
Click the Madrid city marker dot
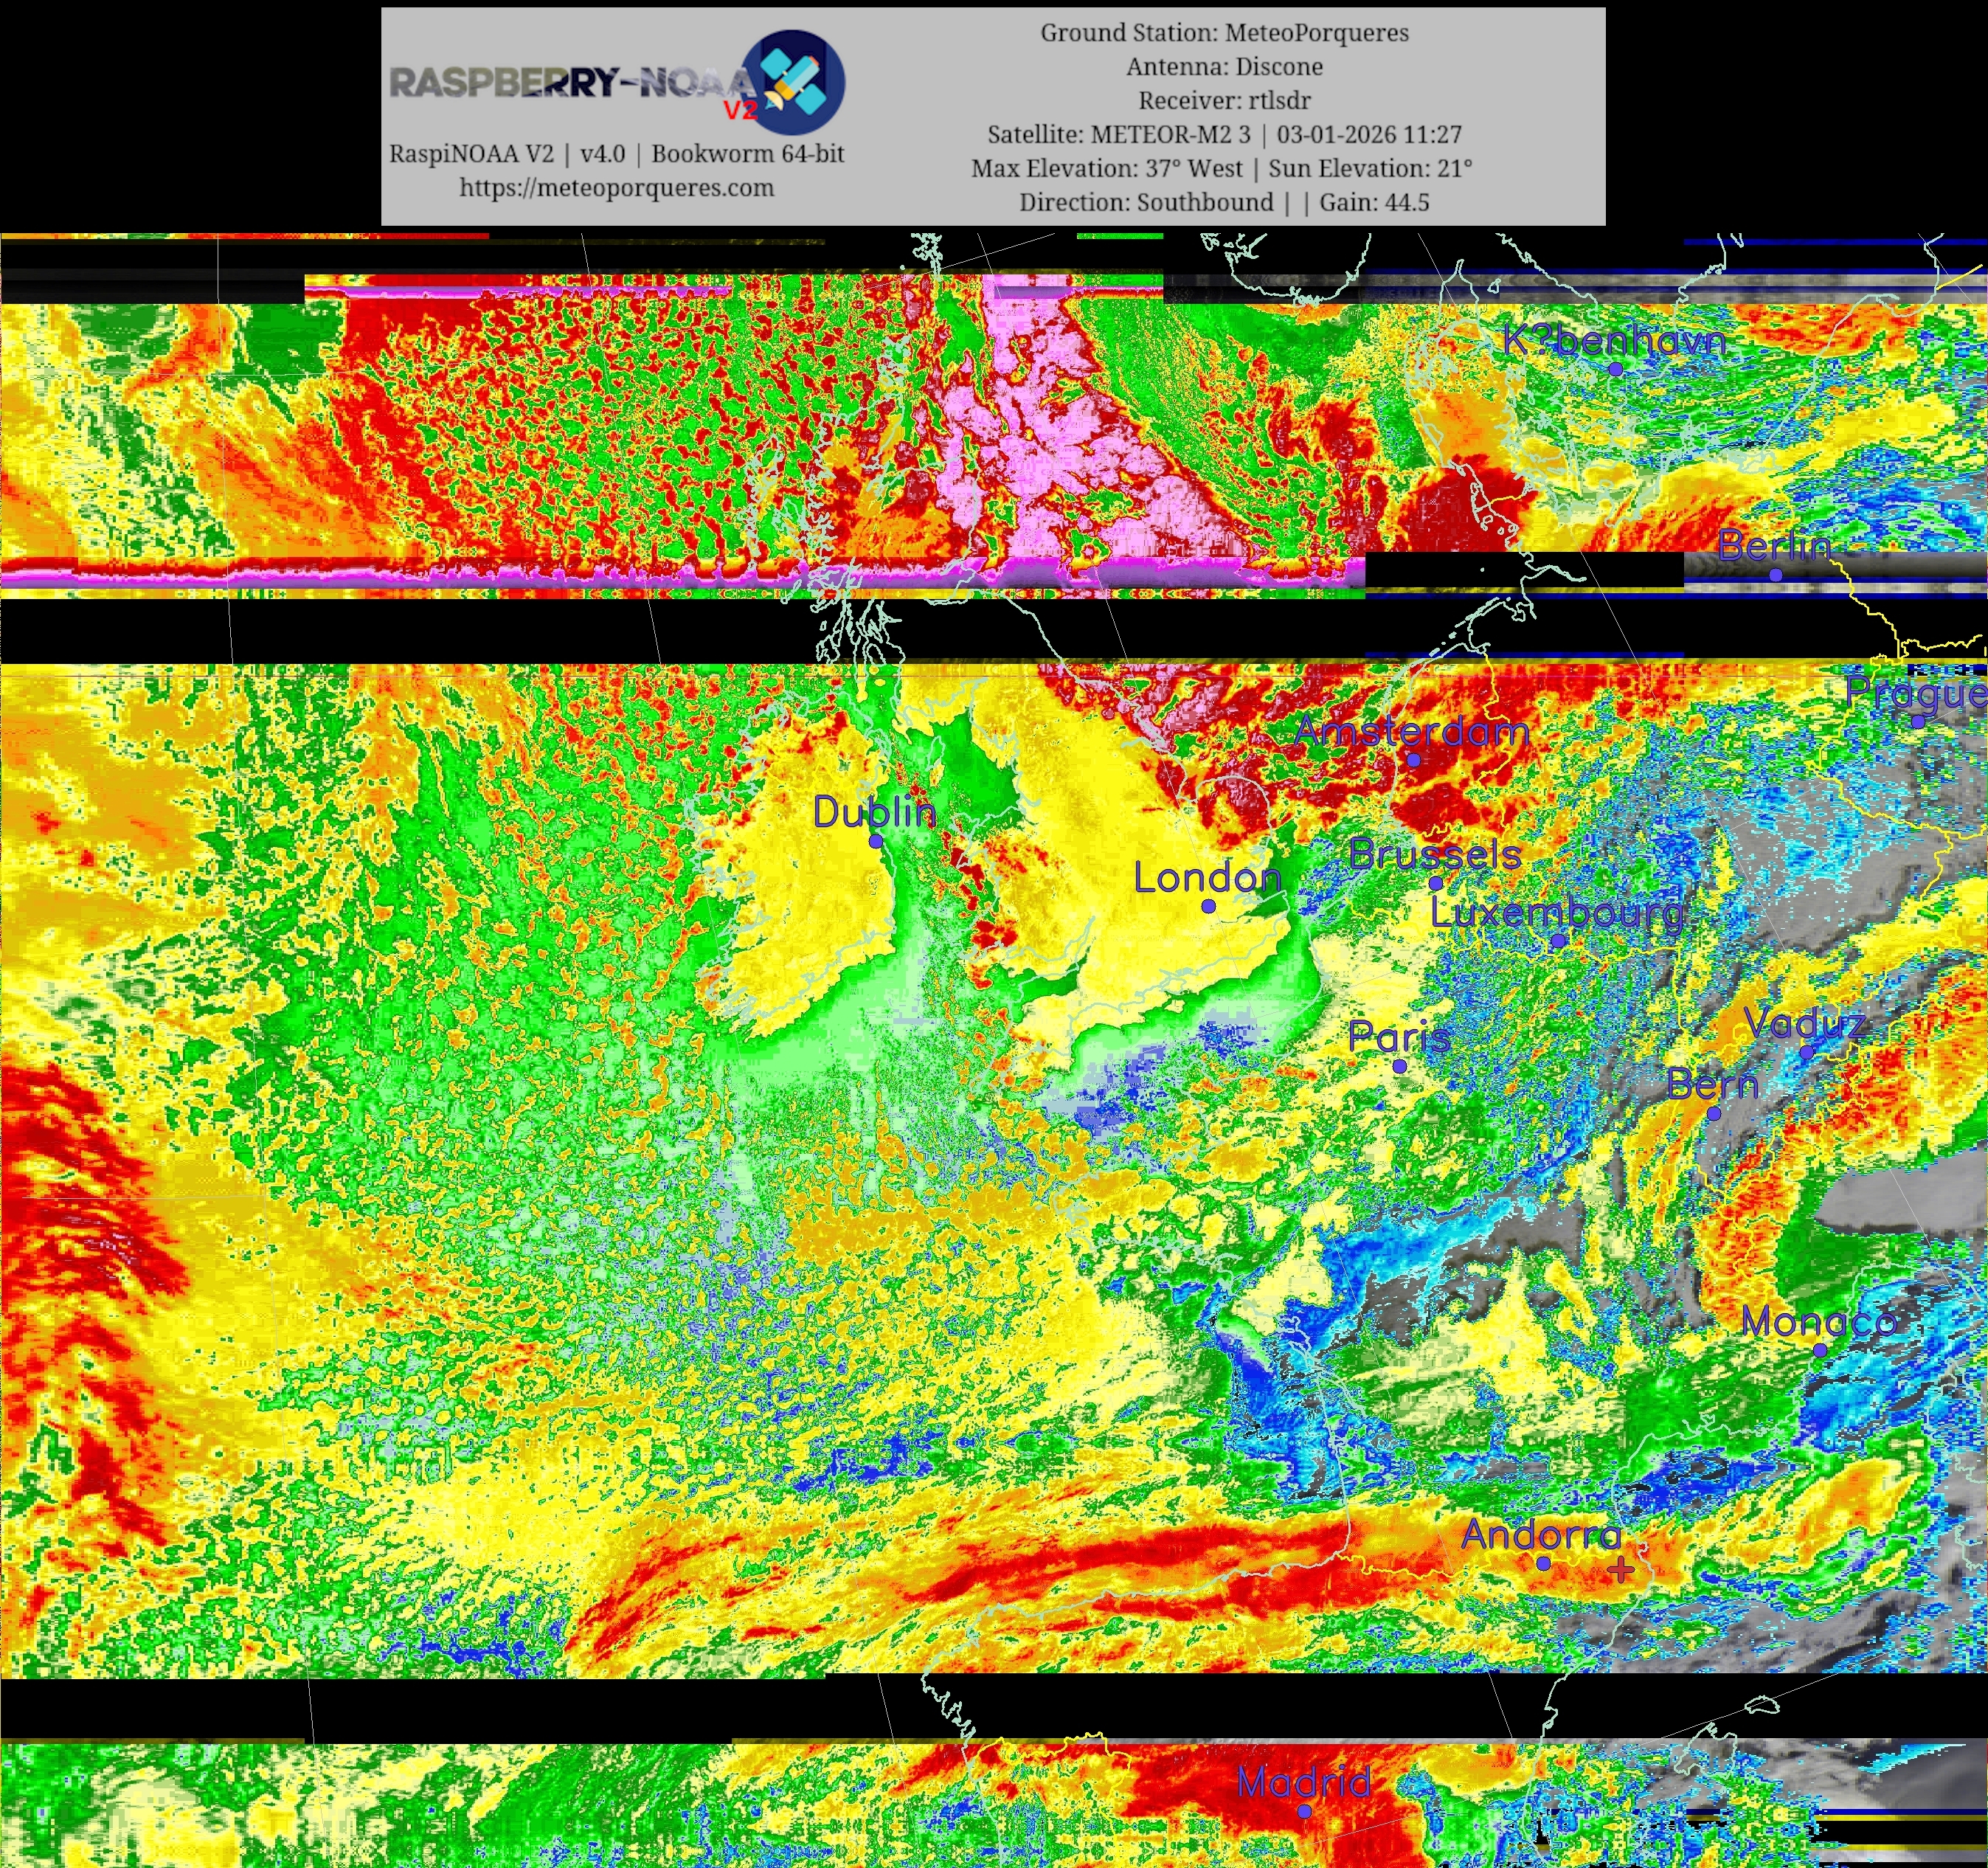click(1304, 1811)
